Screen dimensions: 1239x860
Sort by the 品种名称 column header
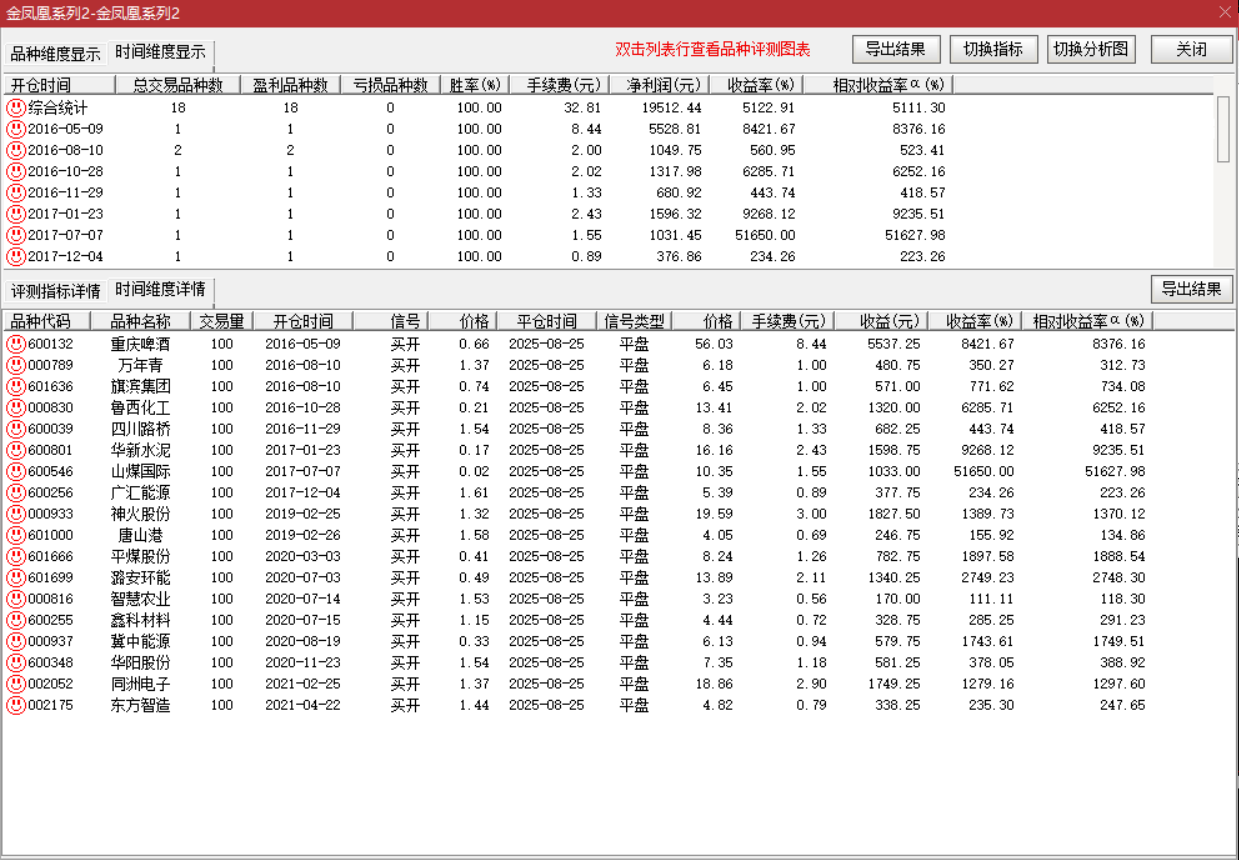[141, 321]
